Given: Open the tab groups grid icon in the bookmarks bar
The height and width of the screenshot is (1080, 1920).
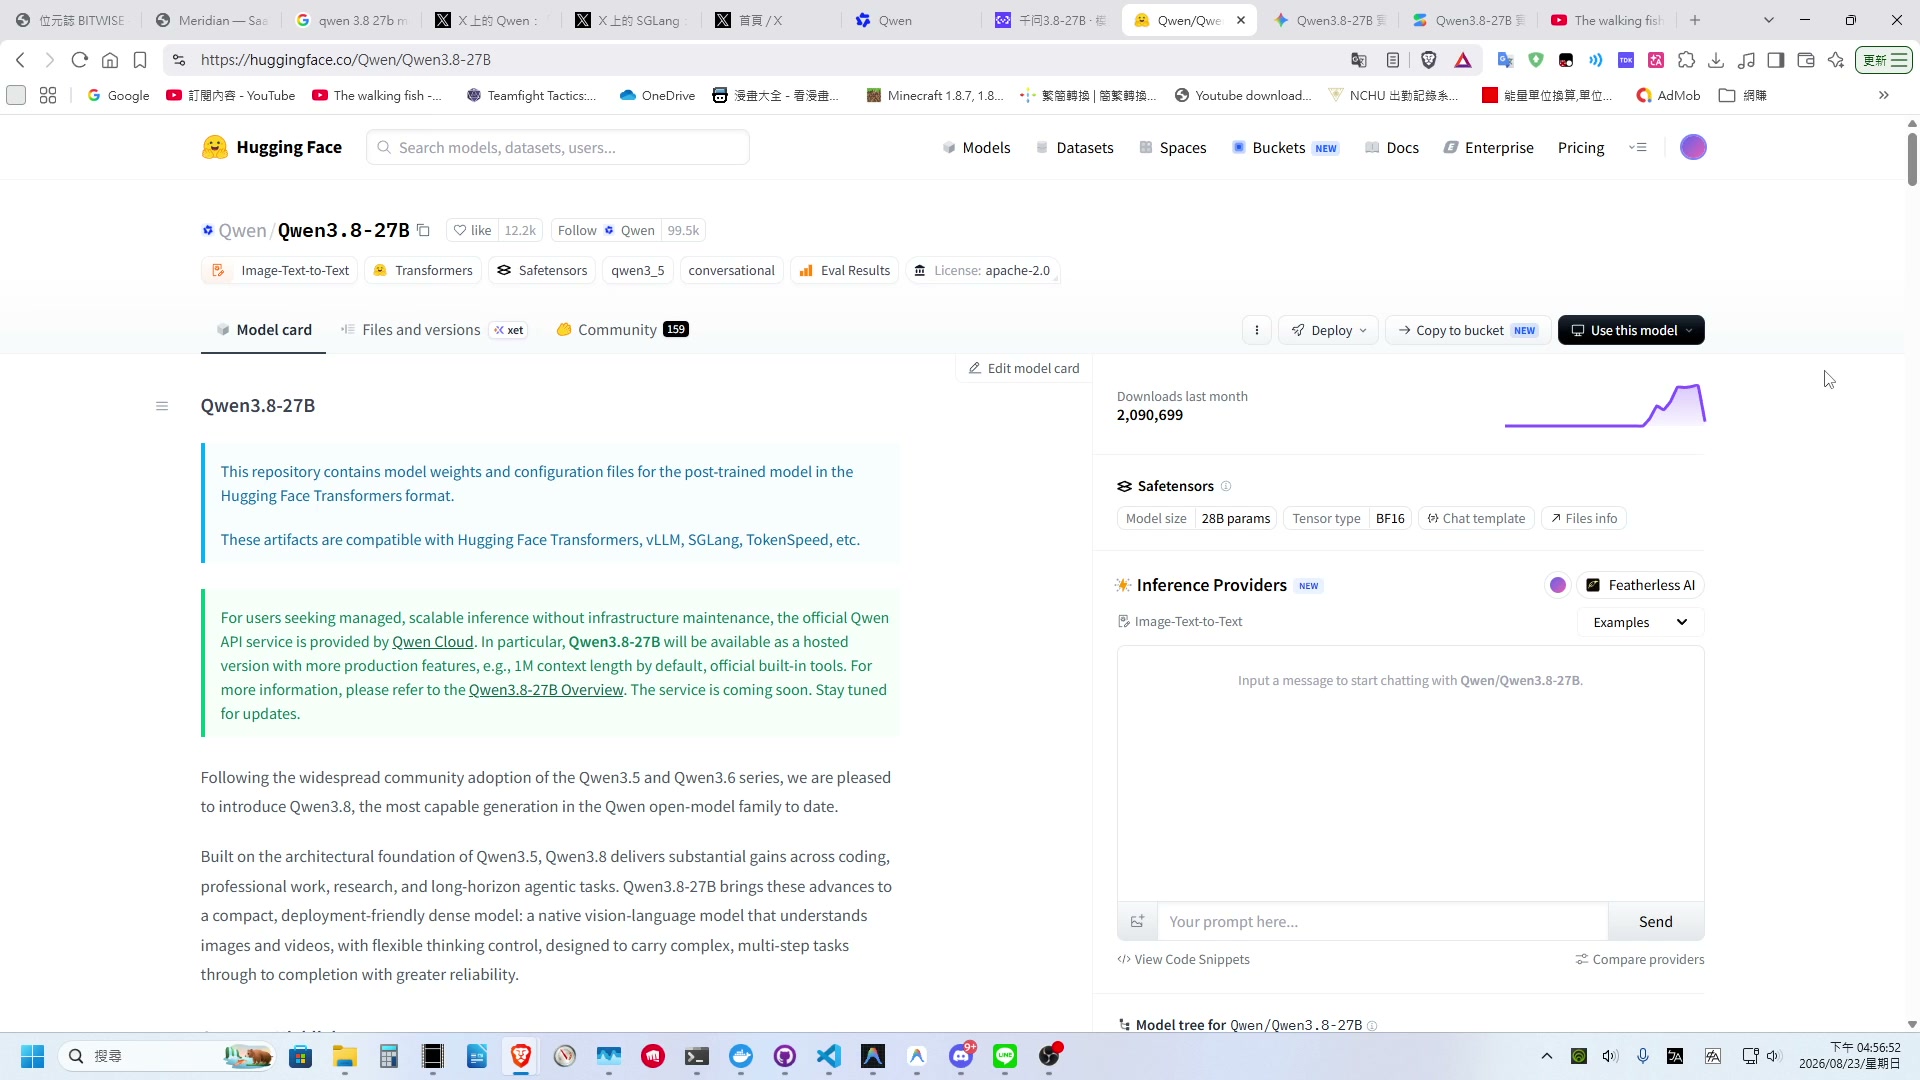Looking at the screenshot, I should (x=48, y=95).
